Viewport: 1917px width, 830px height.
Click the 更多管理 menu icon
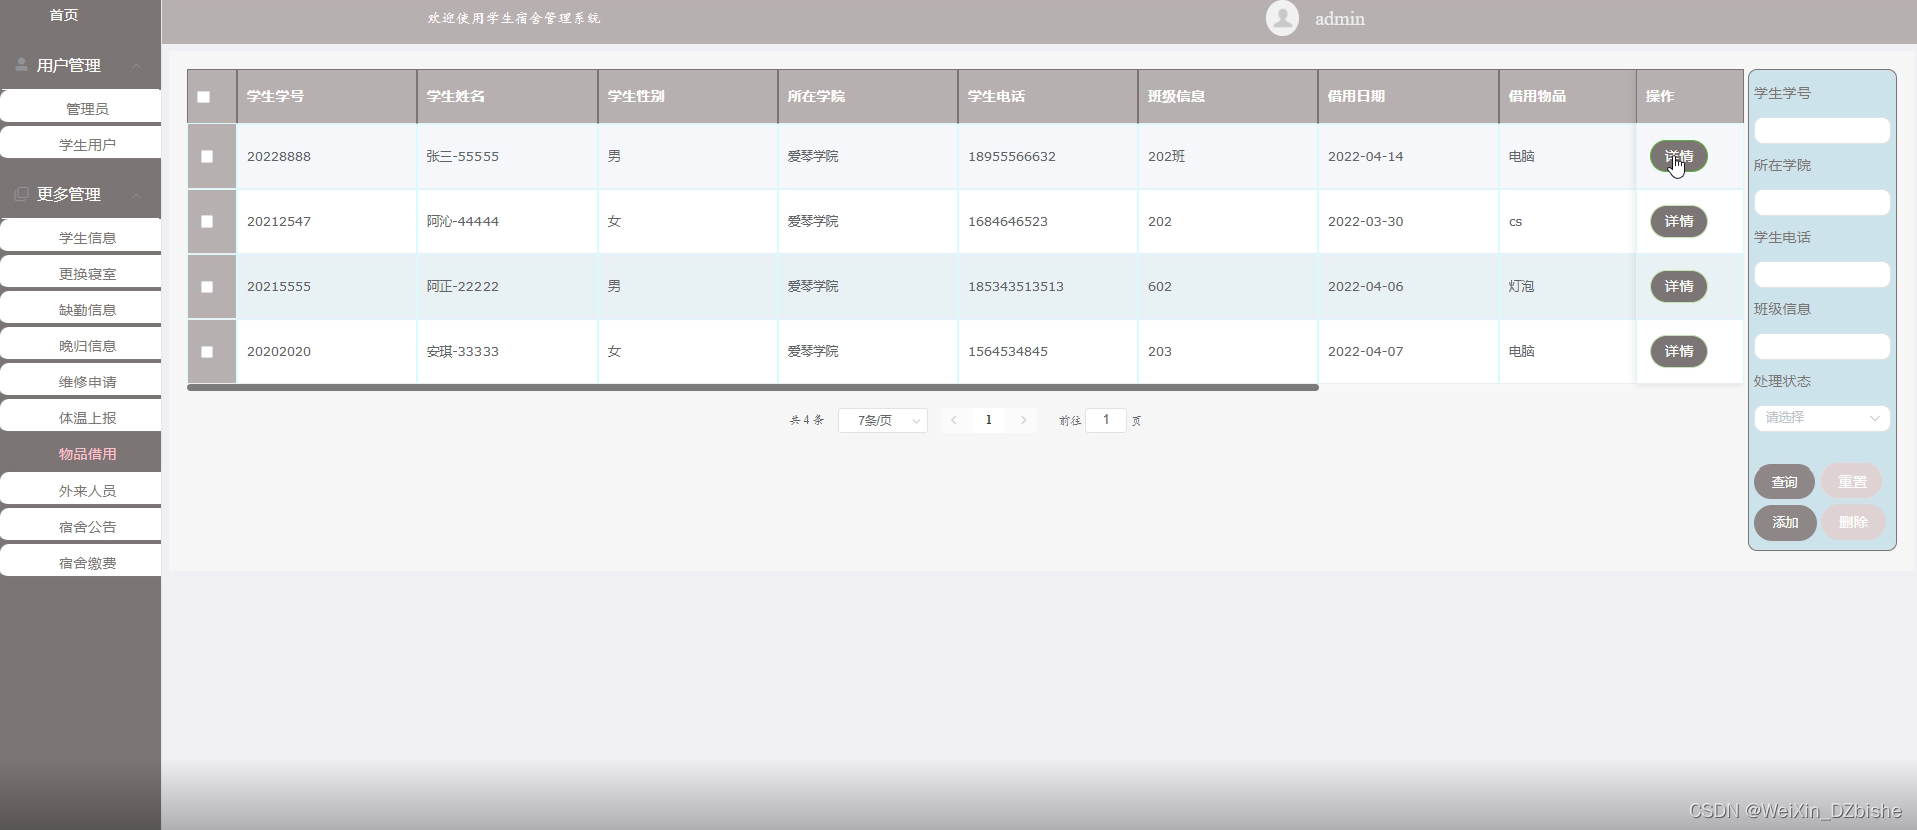pyautogui.click(x=21, y=193)
